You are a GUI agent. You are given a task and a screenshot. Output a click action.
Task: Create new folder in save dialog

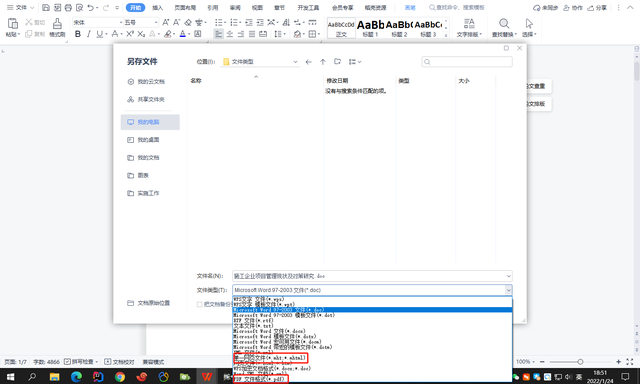tap(337, 62)
